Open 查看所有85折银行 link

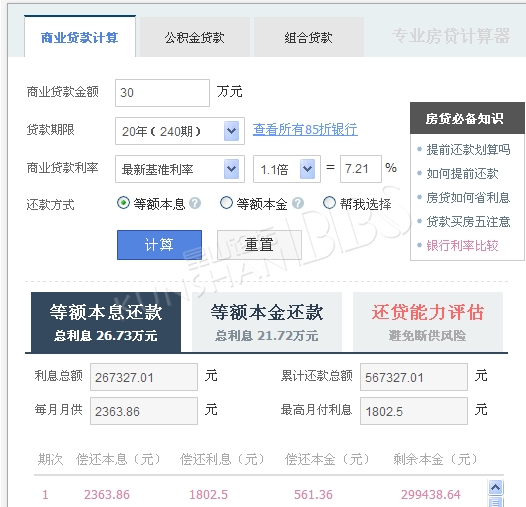tap(305, 130)
